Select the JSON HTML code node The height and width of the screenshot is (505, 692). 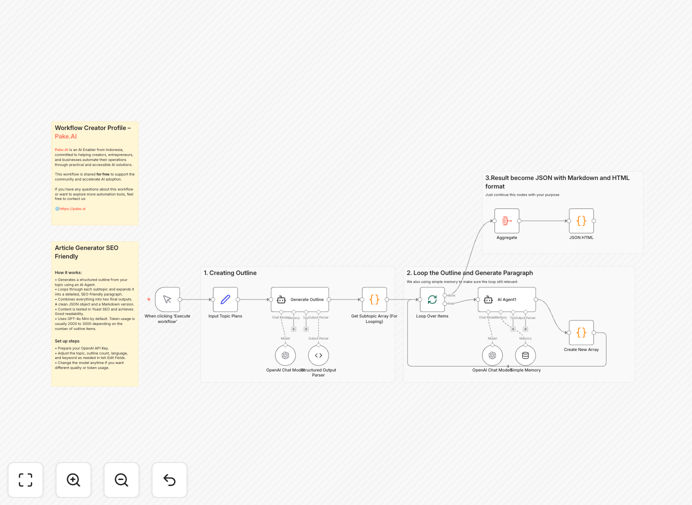581,221
